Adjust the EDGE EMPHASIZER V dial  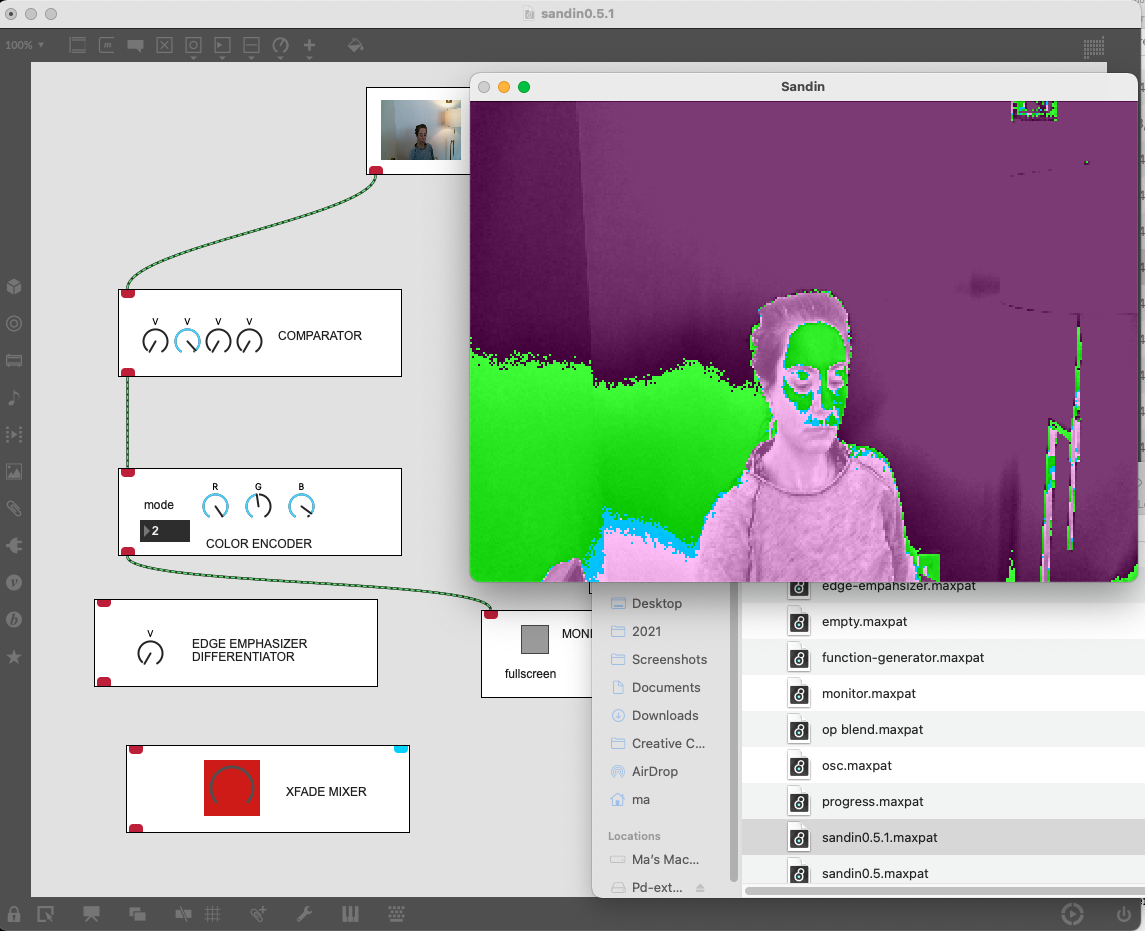click(x=150, y=652)
